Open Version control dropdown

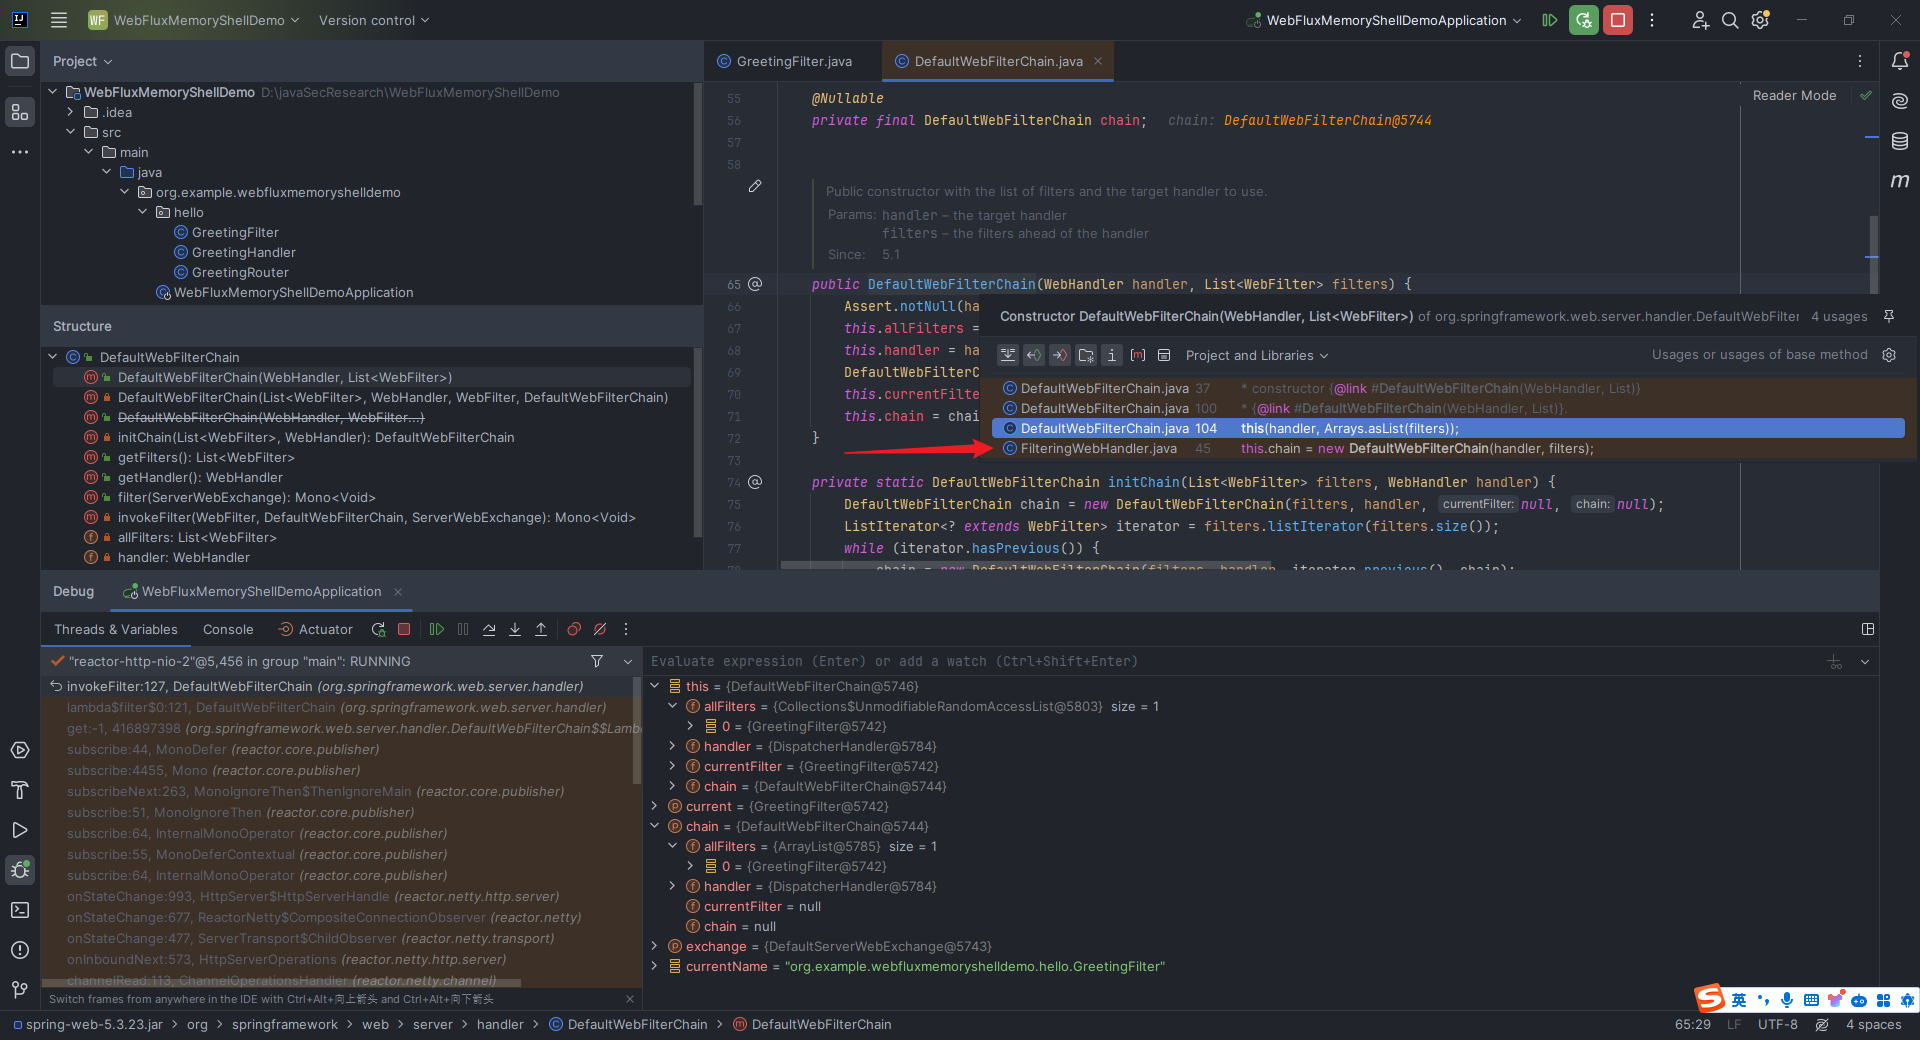(374, 20)
